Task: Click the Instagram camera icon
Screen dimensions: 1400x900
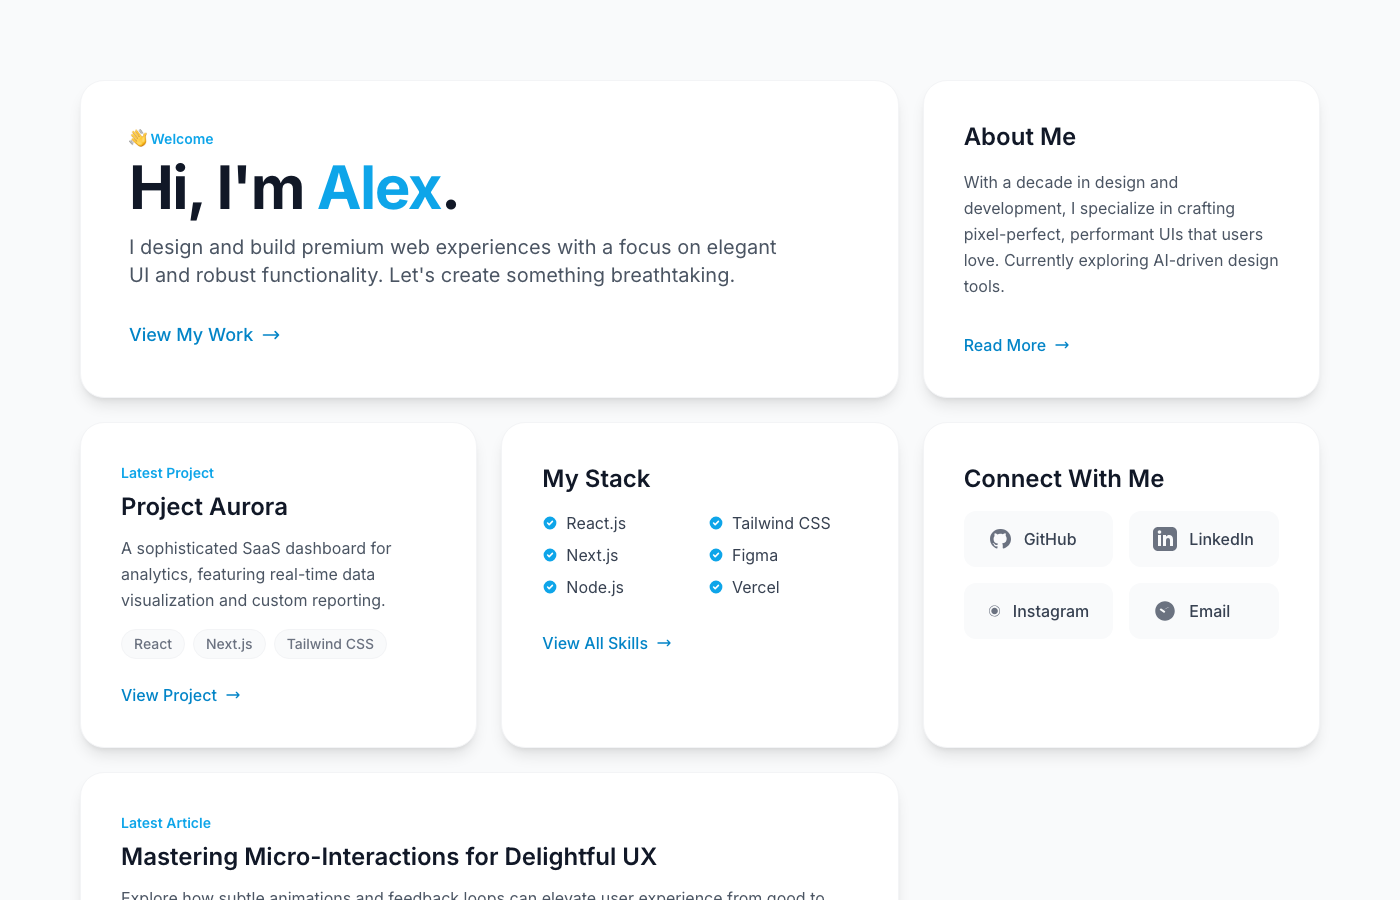Action: 994,611
